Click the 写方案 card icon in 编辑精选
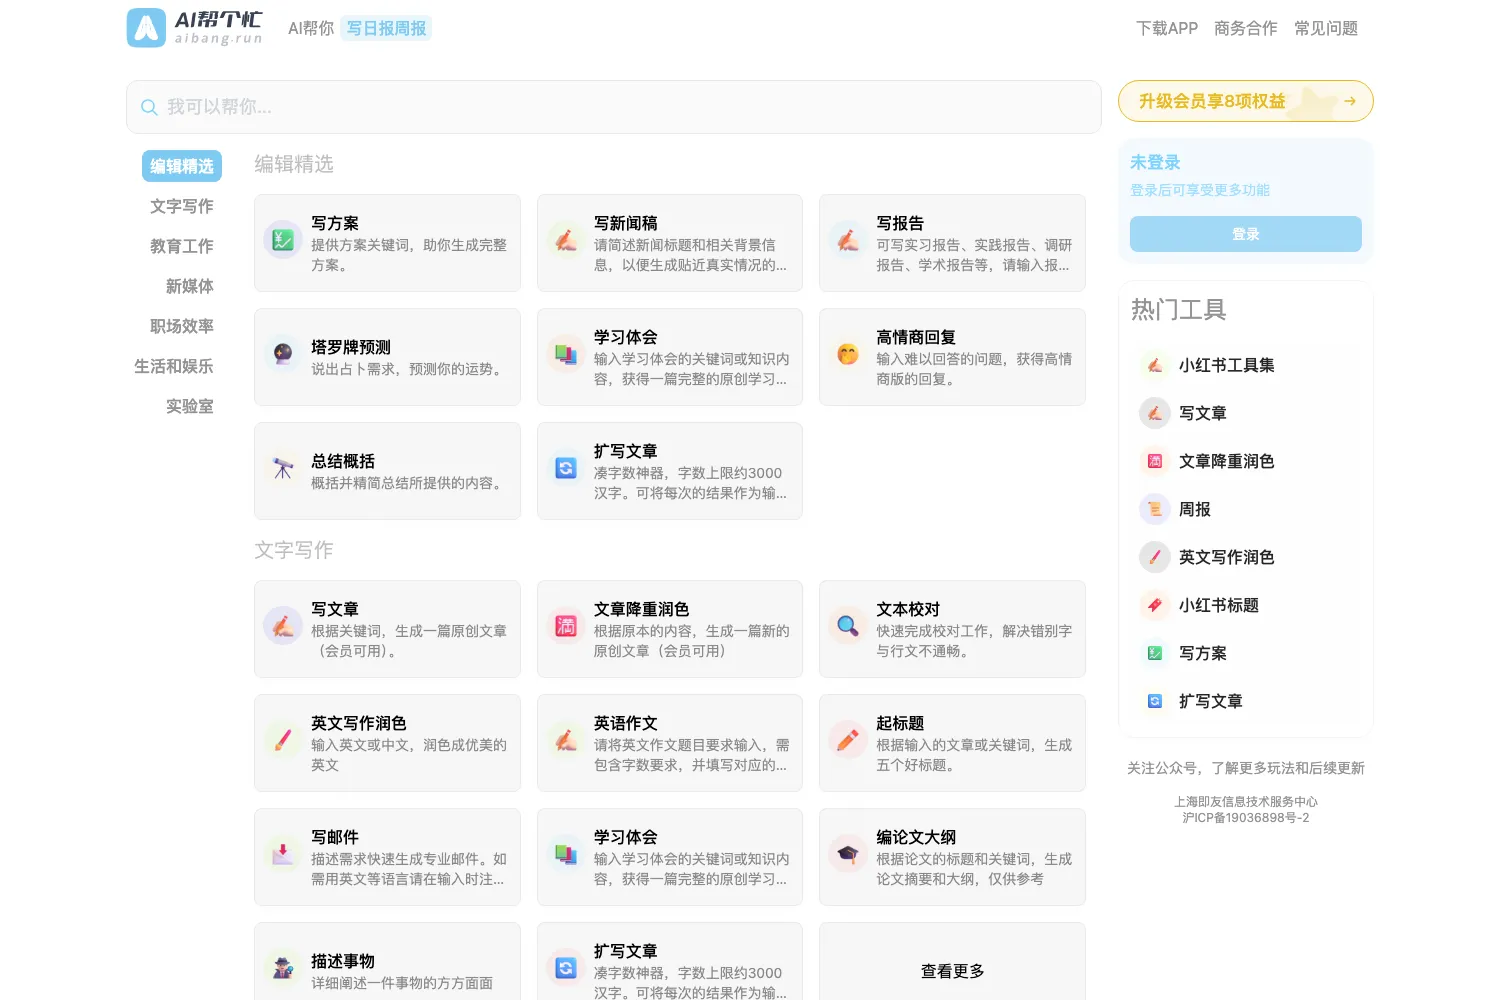 [283, 240]
